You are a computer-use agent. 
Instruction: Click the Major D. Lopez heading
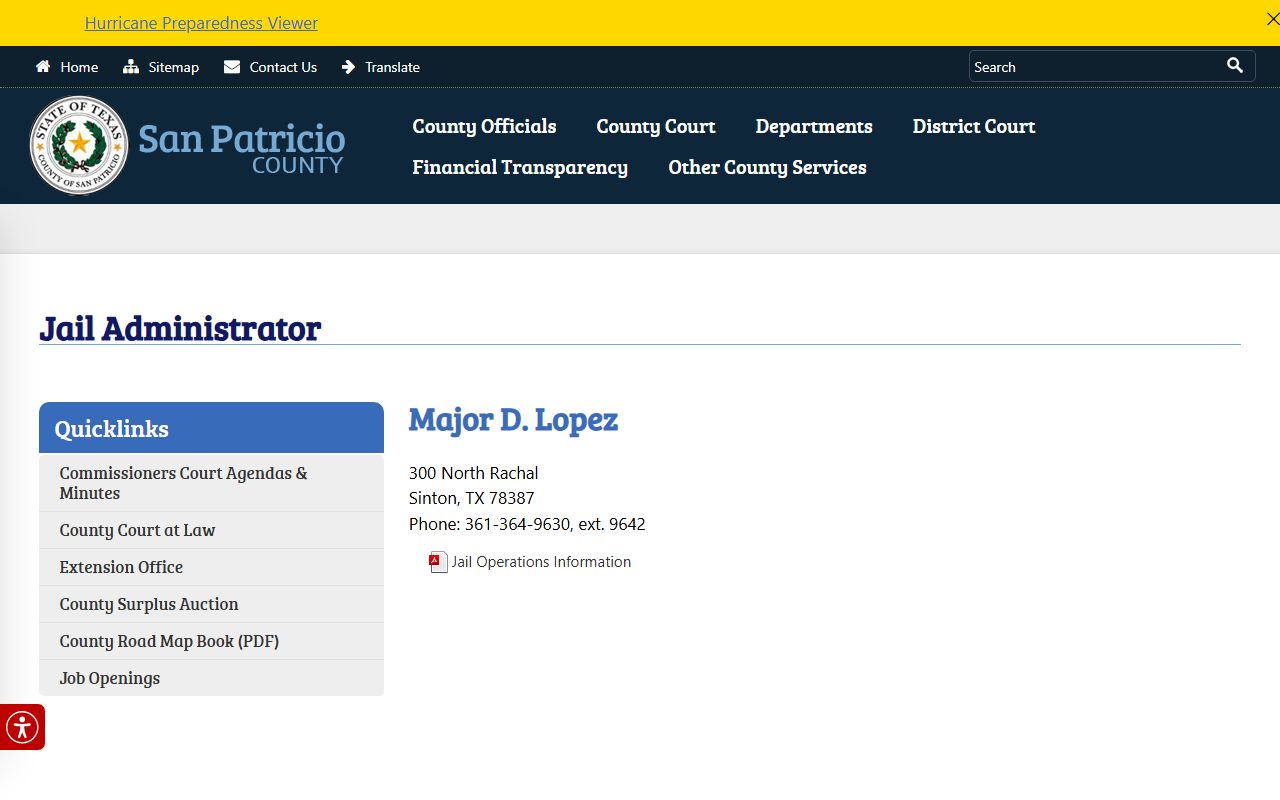point(513,419)
